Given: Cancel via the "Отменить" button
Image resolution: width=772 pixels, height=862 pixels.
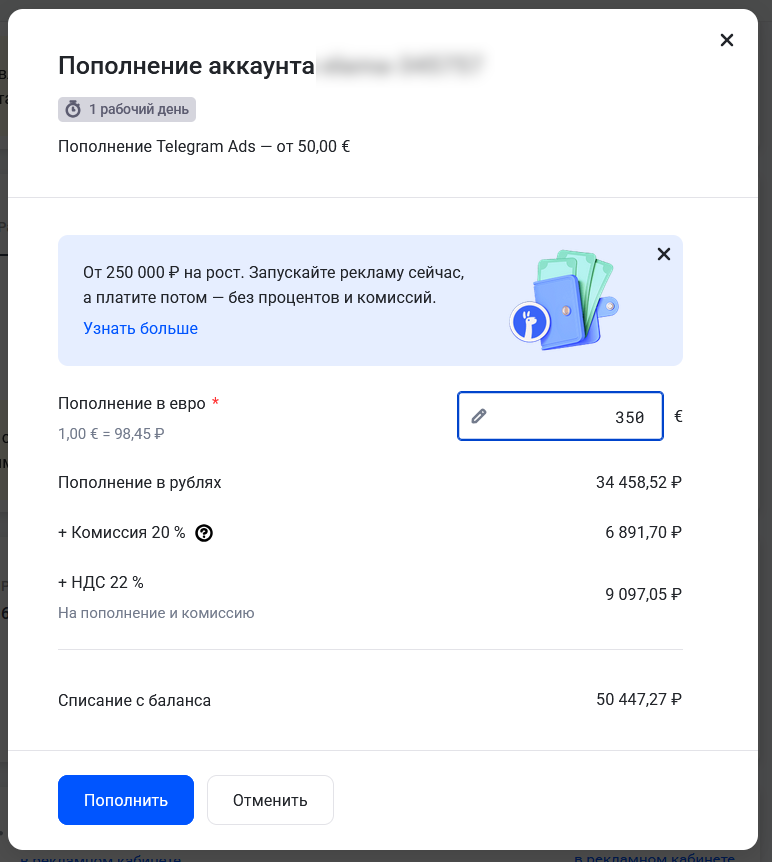Looking at the screenshot, I should click(270, 800).
